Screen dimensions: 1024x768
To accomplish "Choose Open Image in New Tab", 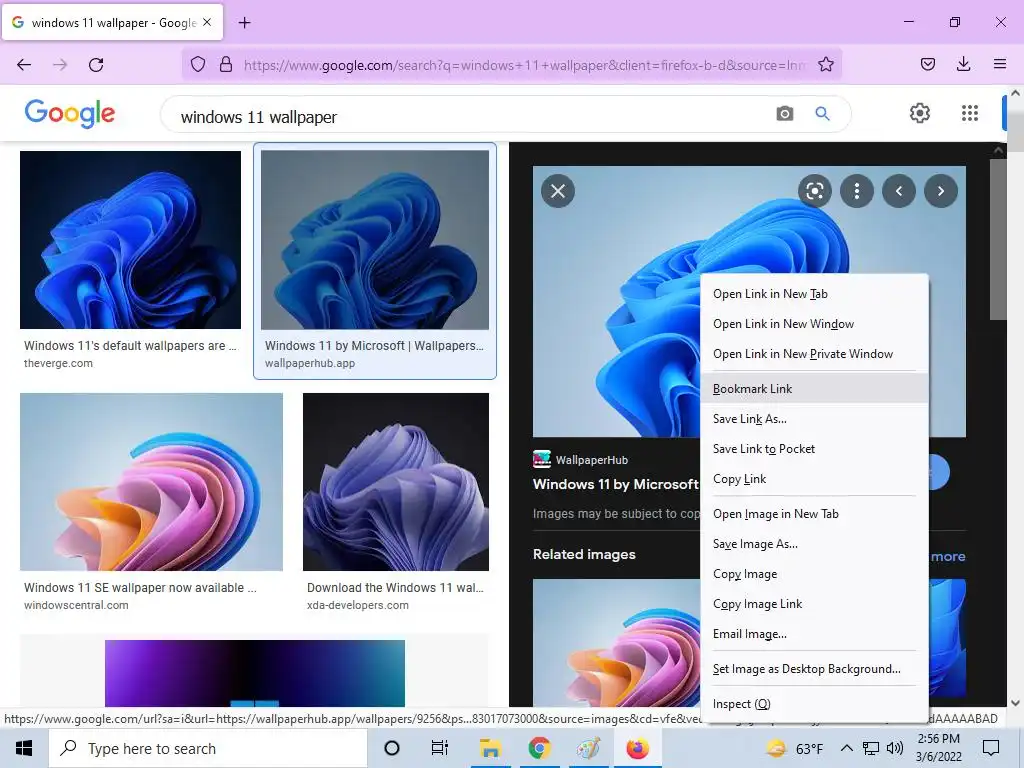I will pyautogui.click(x=814, y=514).
